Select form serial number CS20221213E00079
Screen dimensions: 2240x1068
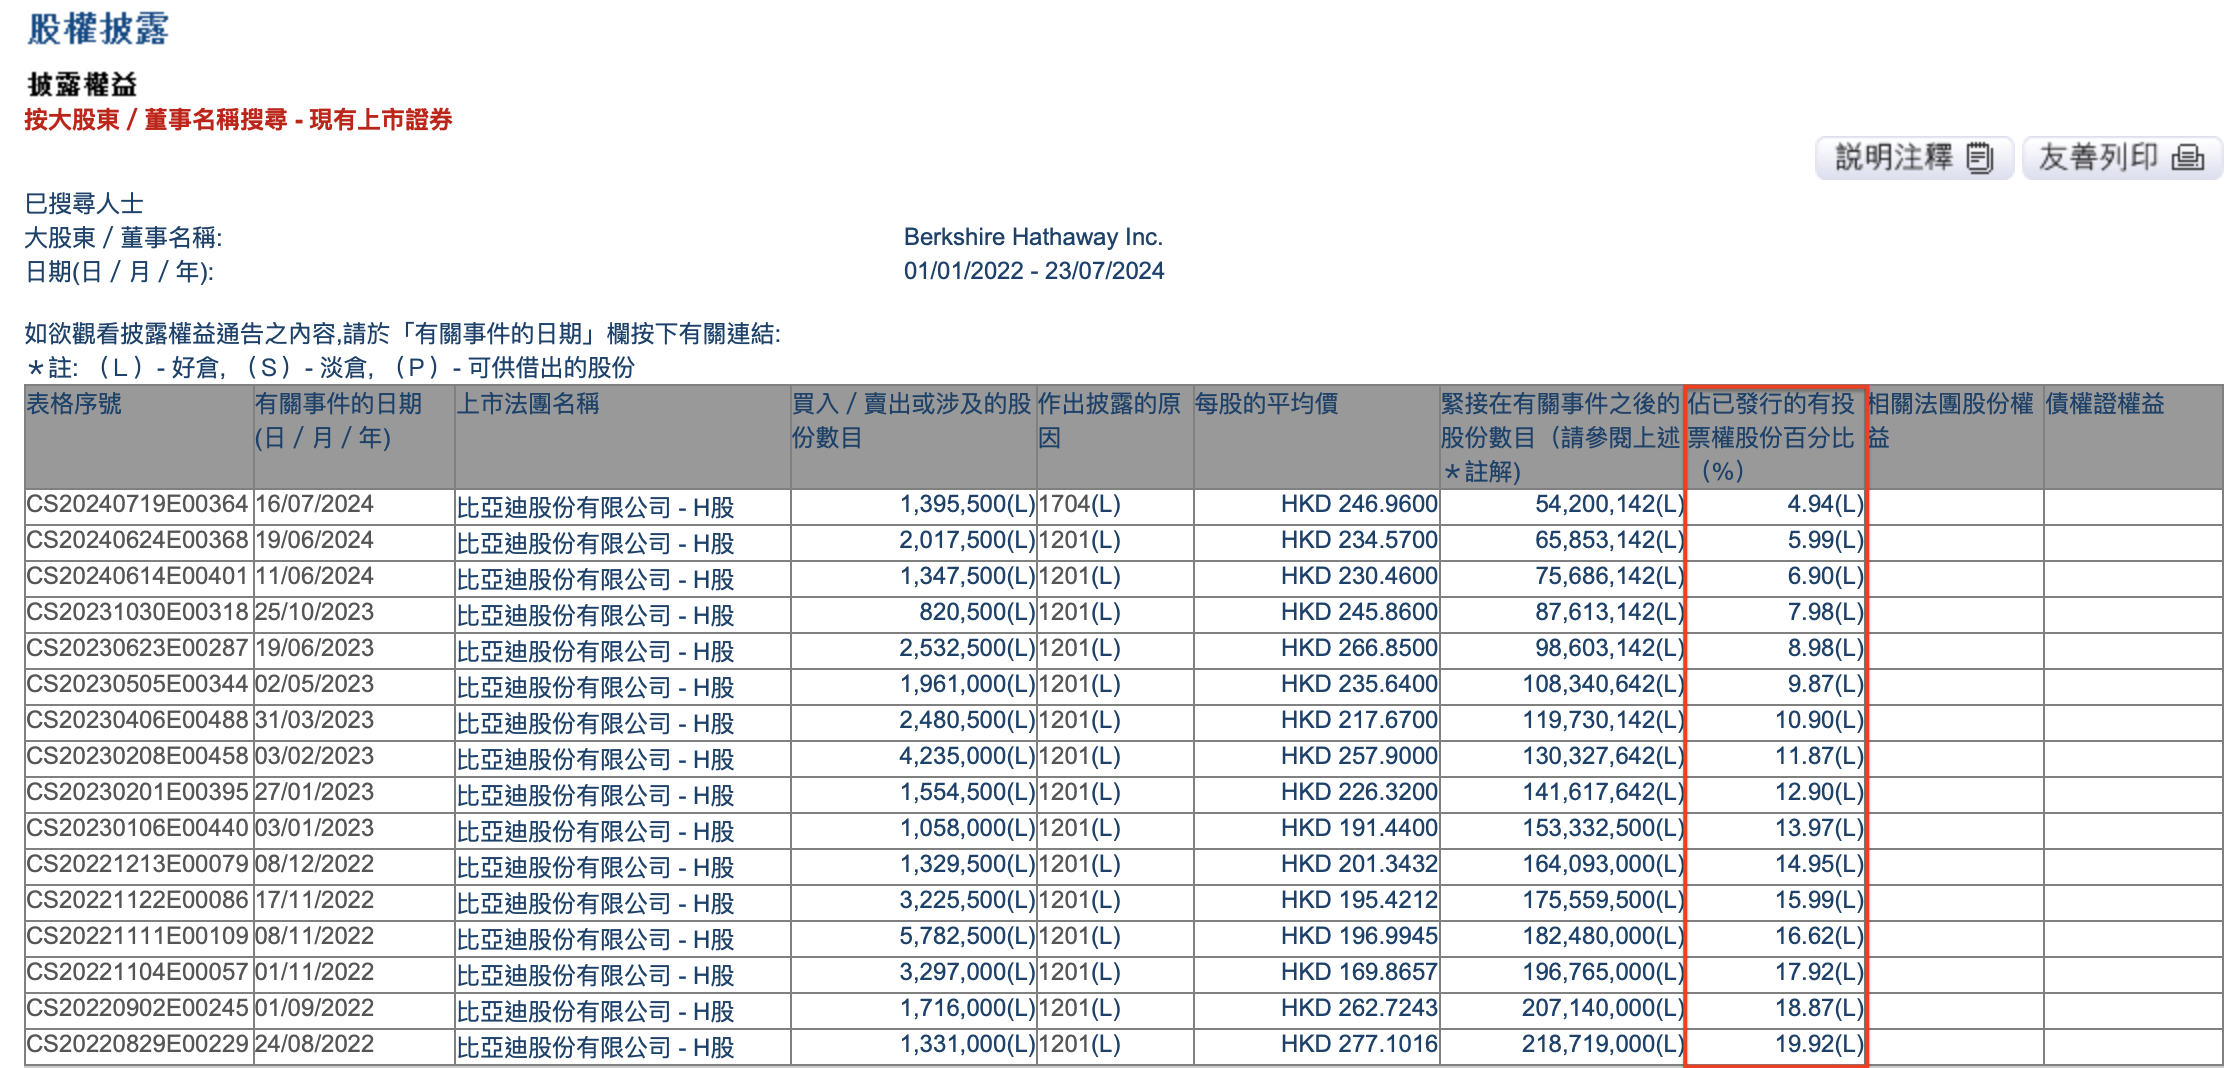coord(137,864)
